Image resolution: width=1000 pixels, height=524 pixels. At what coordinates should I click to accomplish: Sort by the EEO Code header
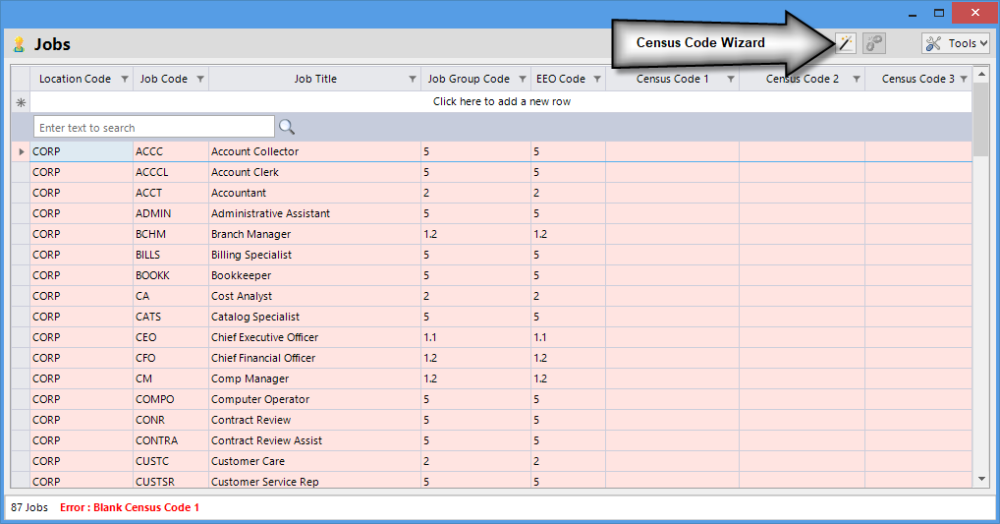(561, 79)
